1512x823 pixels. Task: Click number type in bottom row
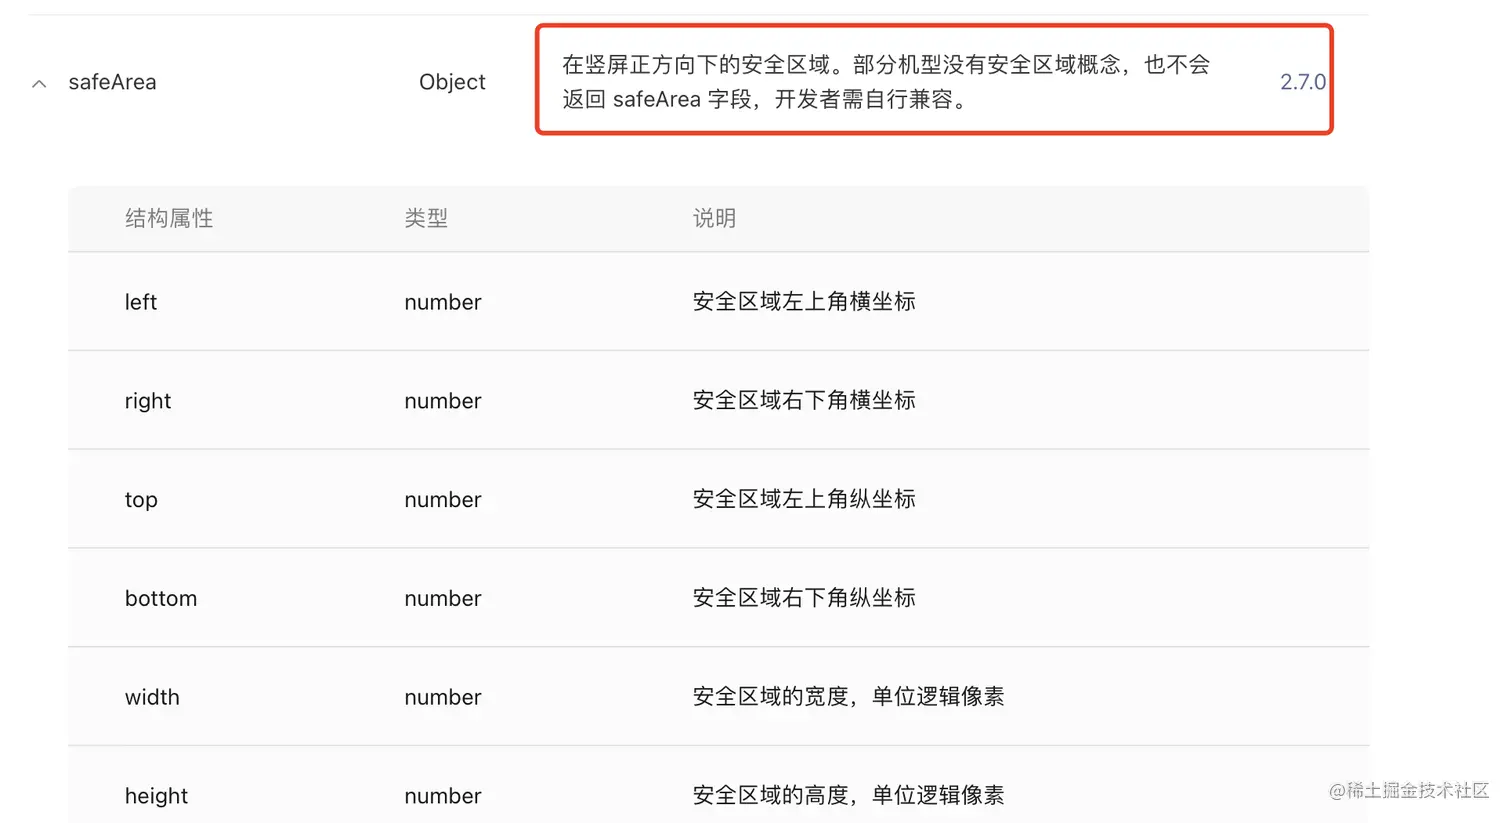443,598
